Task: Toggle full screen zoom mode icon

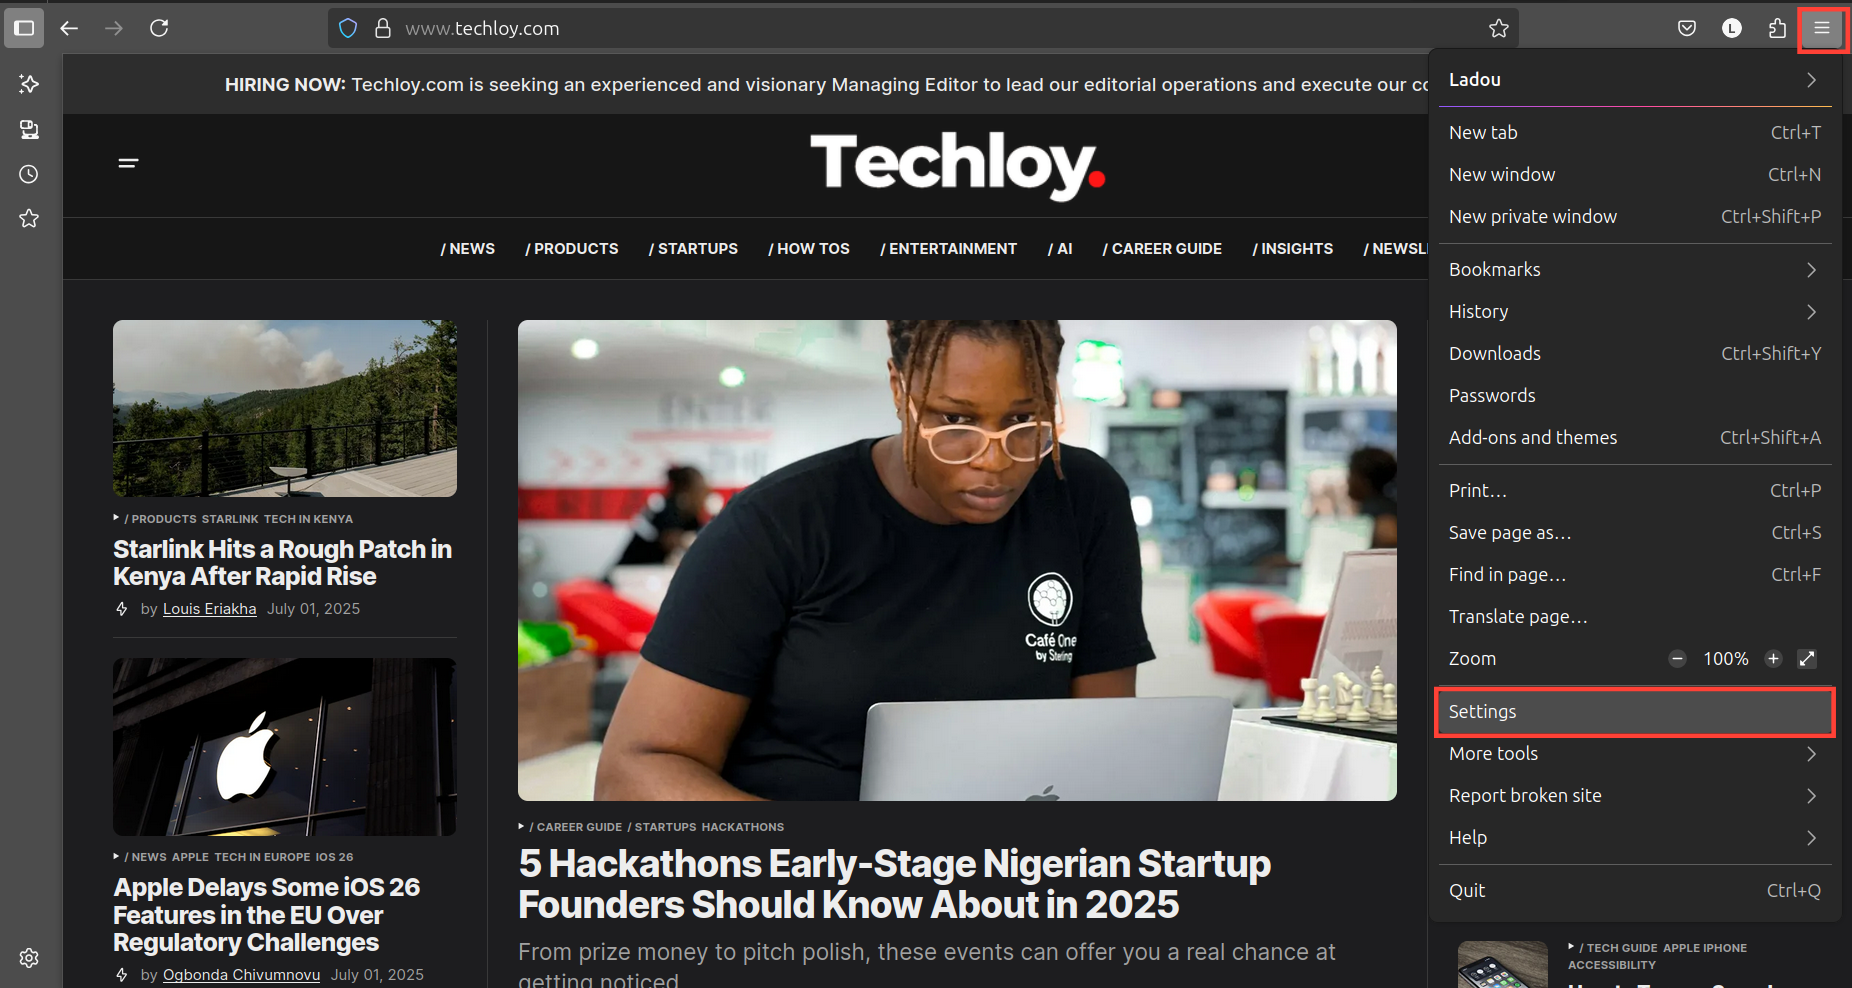Action: [1807, 658]
